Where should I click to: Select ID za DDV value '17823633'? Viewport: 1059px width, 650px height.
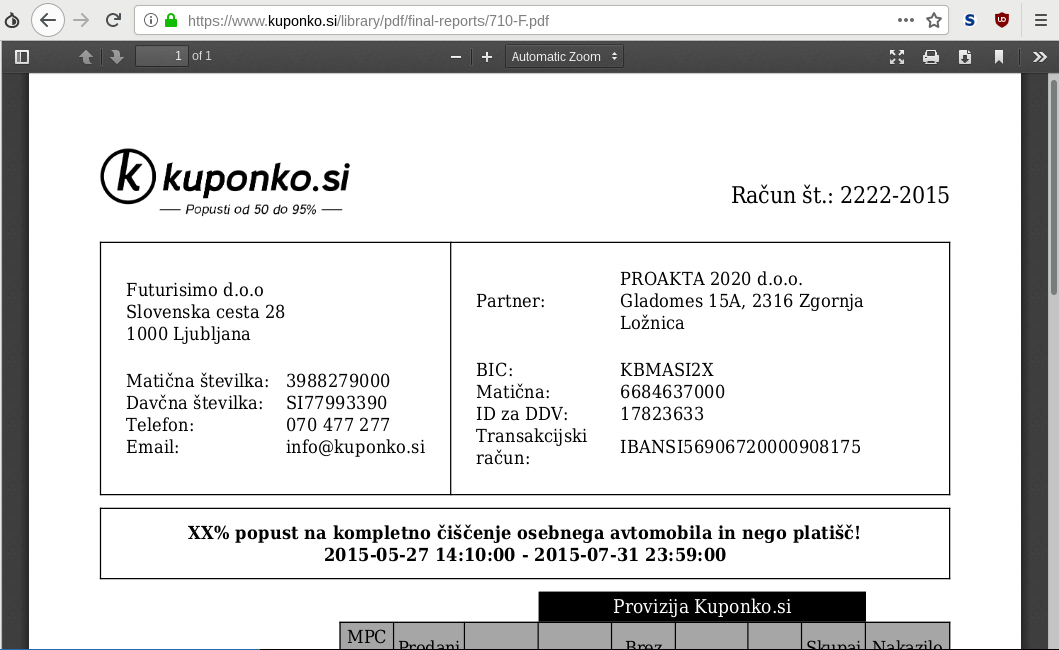point(662,414)
